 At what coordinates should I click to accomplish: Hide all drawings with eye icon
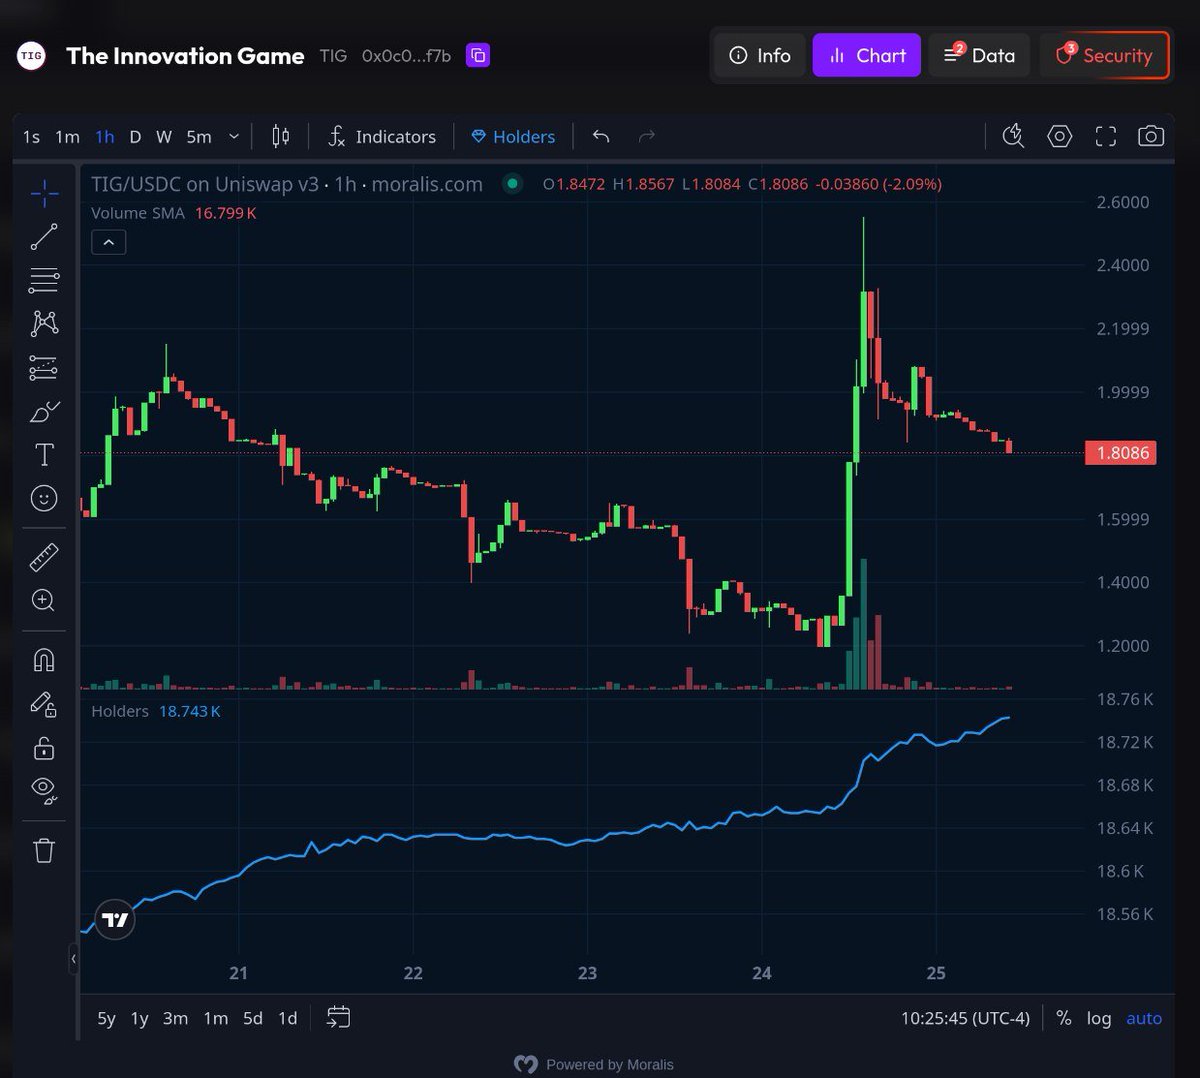click(x=44, y=790)
